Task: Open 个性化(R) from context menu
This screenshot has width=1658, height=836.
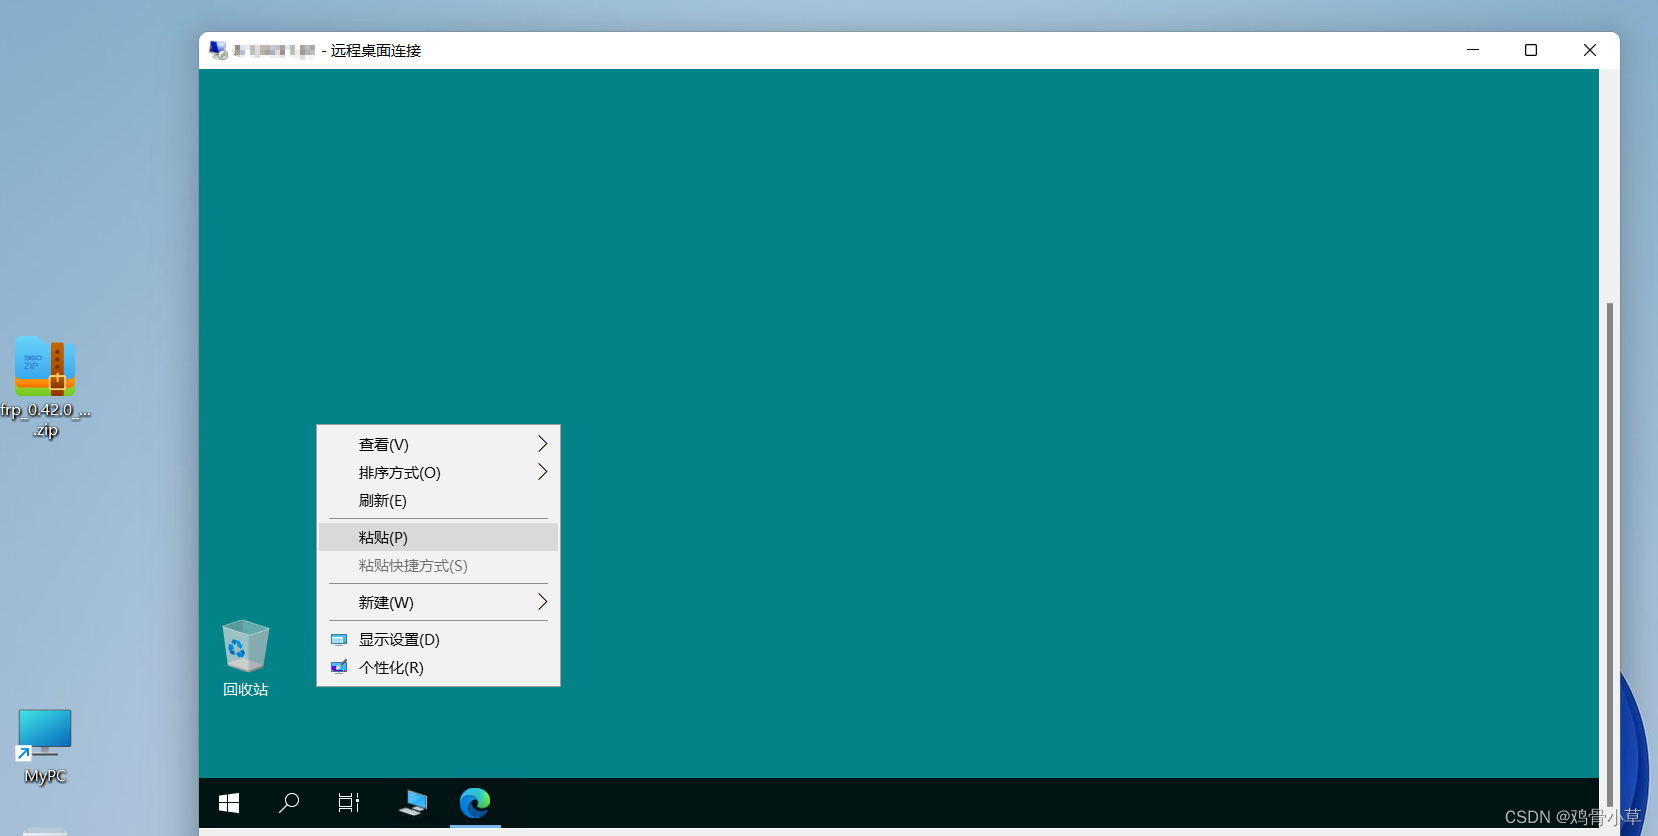Action: pos(438,667)
